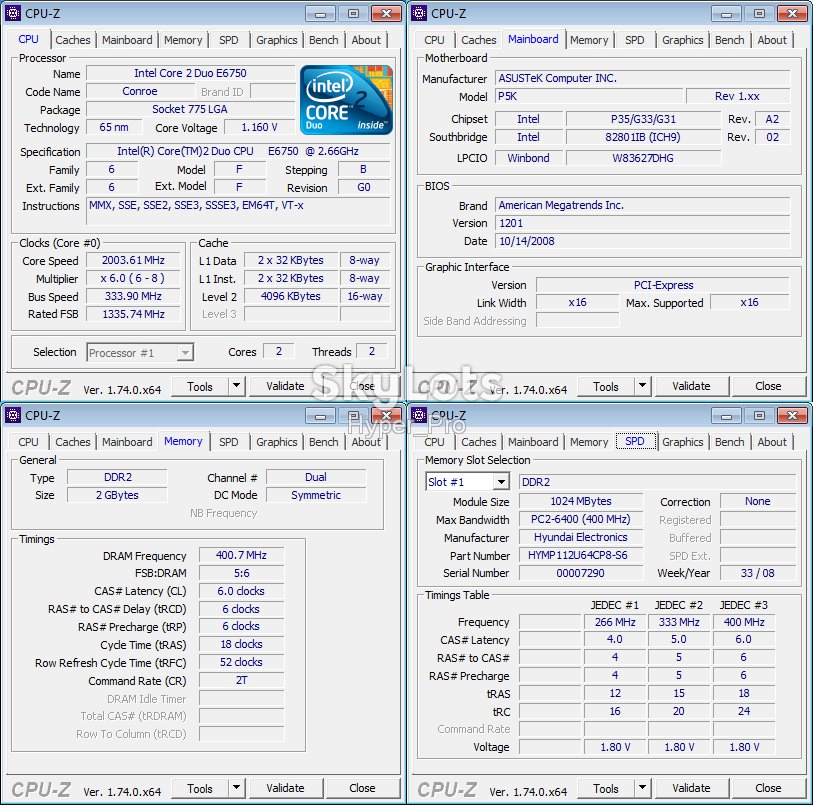
Task: Click southbridge value 82801IB (ICH9)
Action: point(643,137)
